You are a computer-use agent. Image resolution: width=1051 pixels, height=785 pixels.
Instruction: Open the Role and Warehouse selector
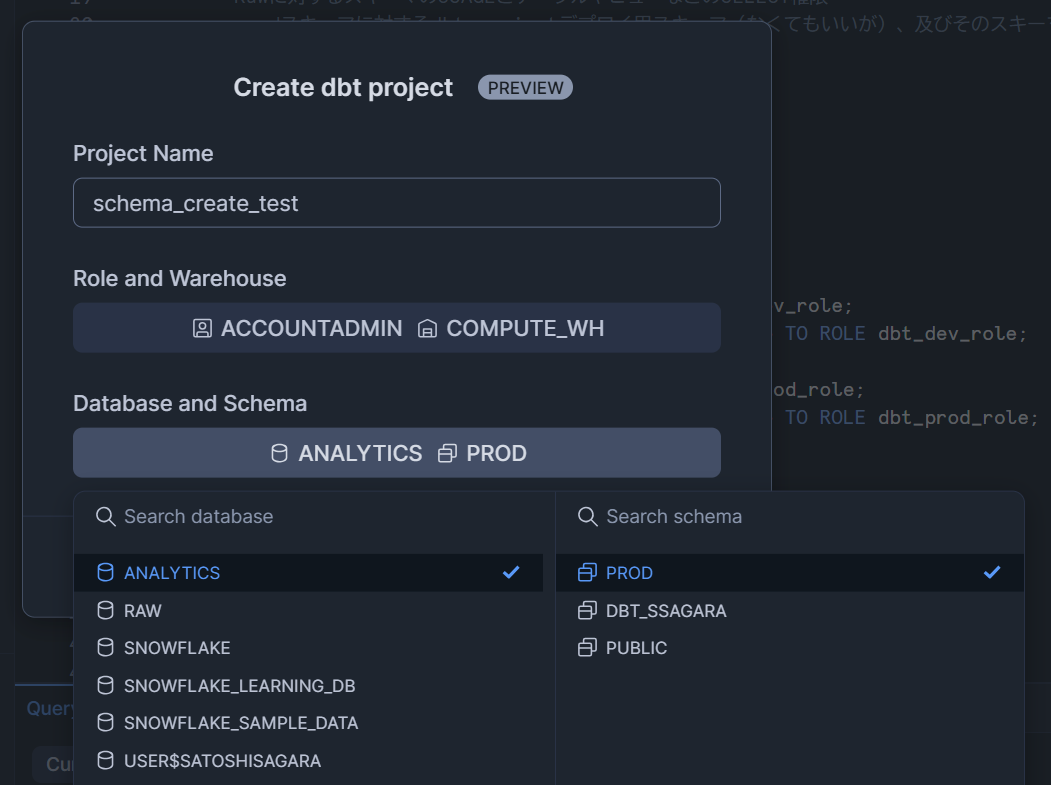tap(397, 328)
